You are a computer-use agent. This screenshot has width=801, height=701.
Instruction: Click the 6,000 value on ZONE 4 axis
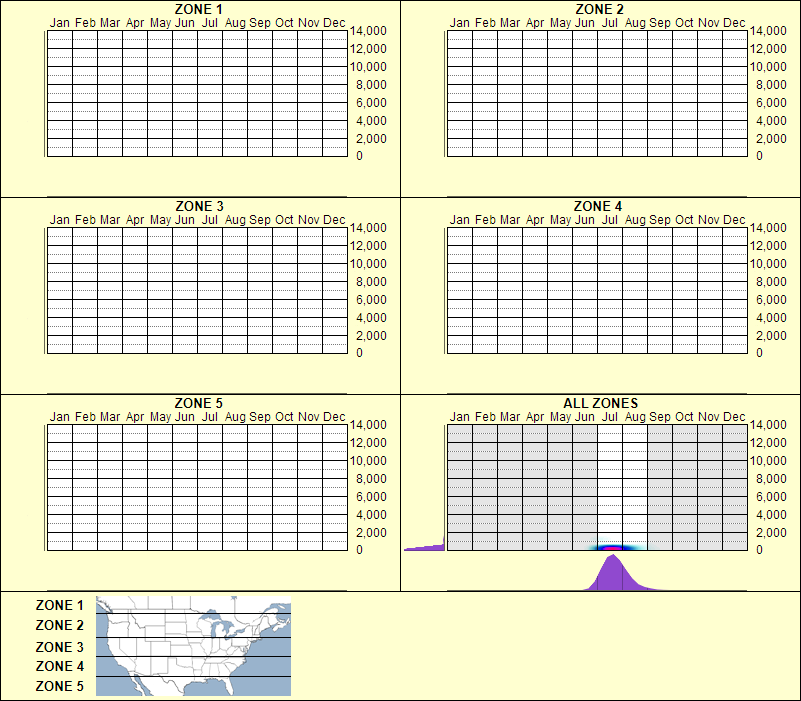(x=771, y=300)
